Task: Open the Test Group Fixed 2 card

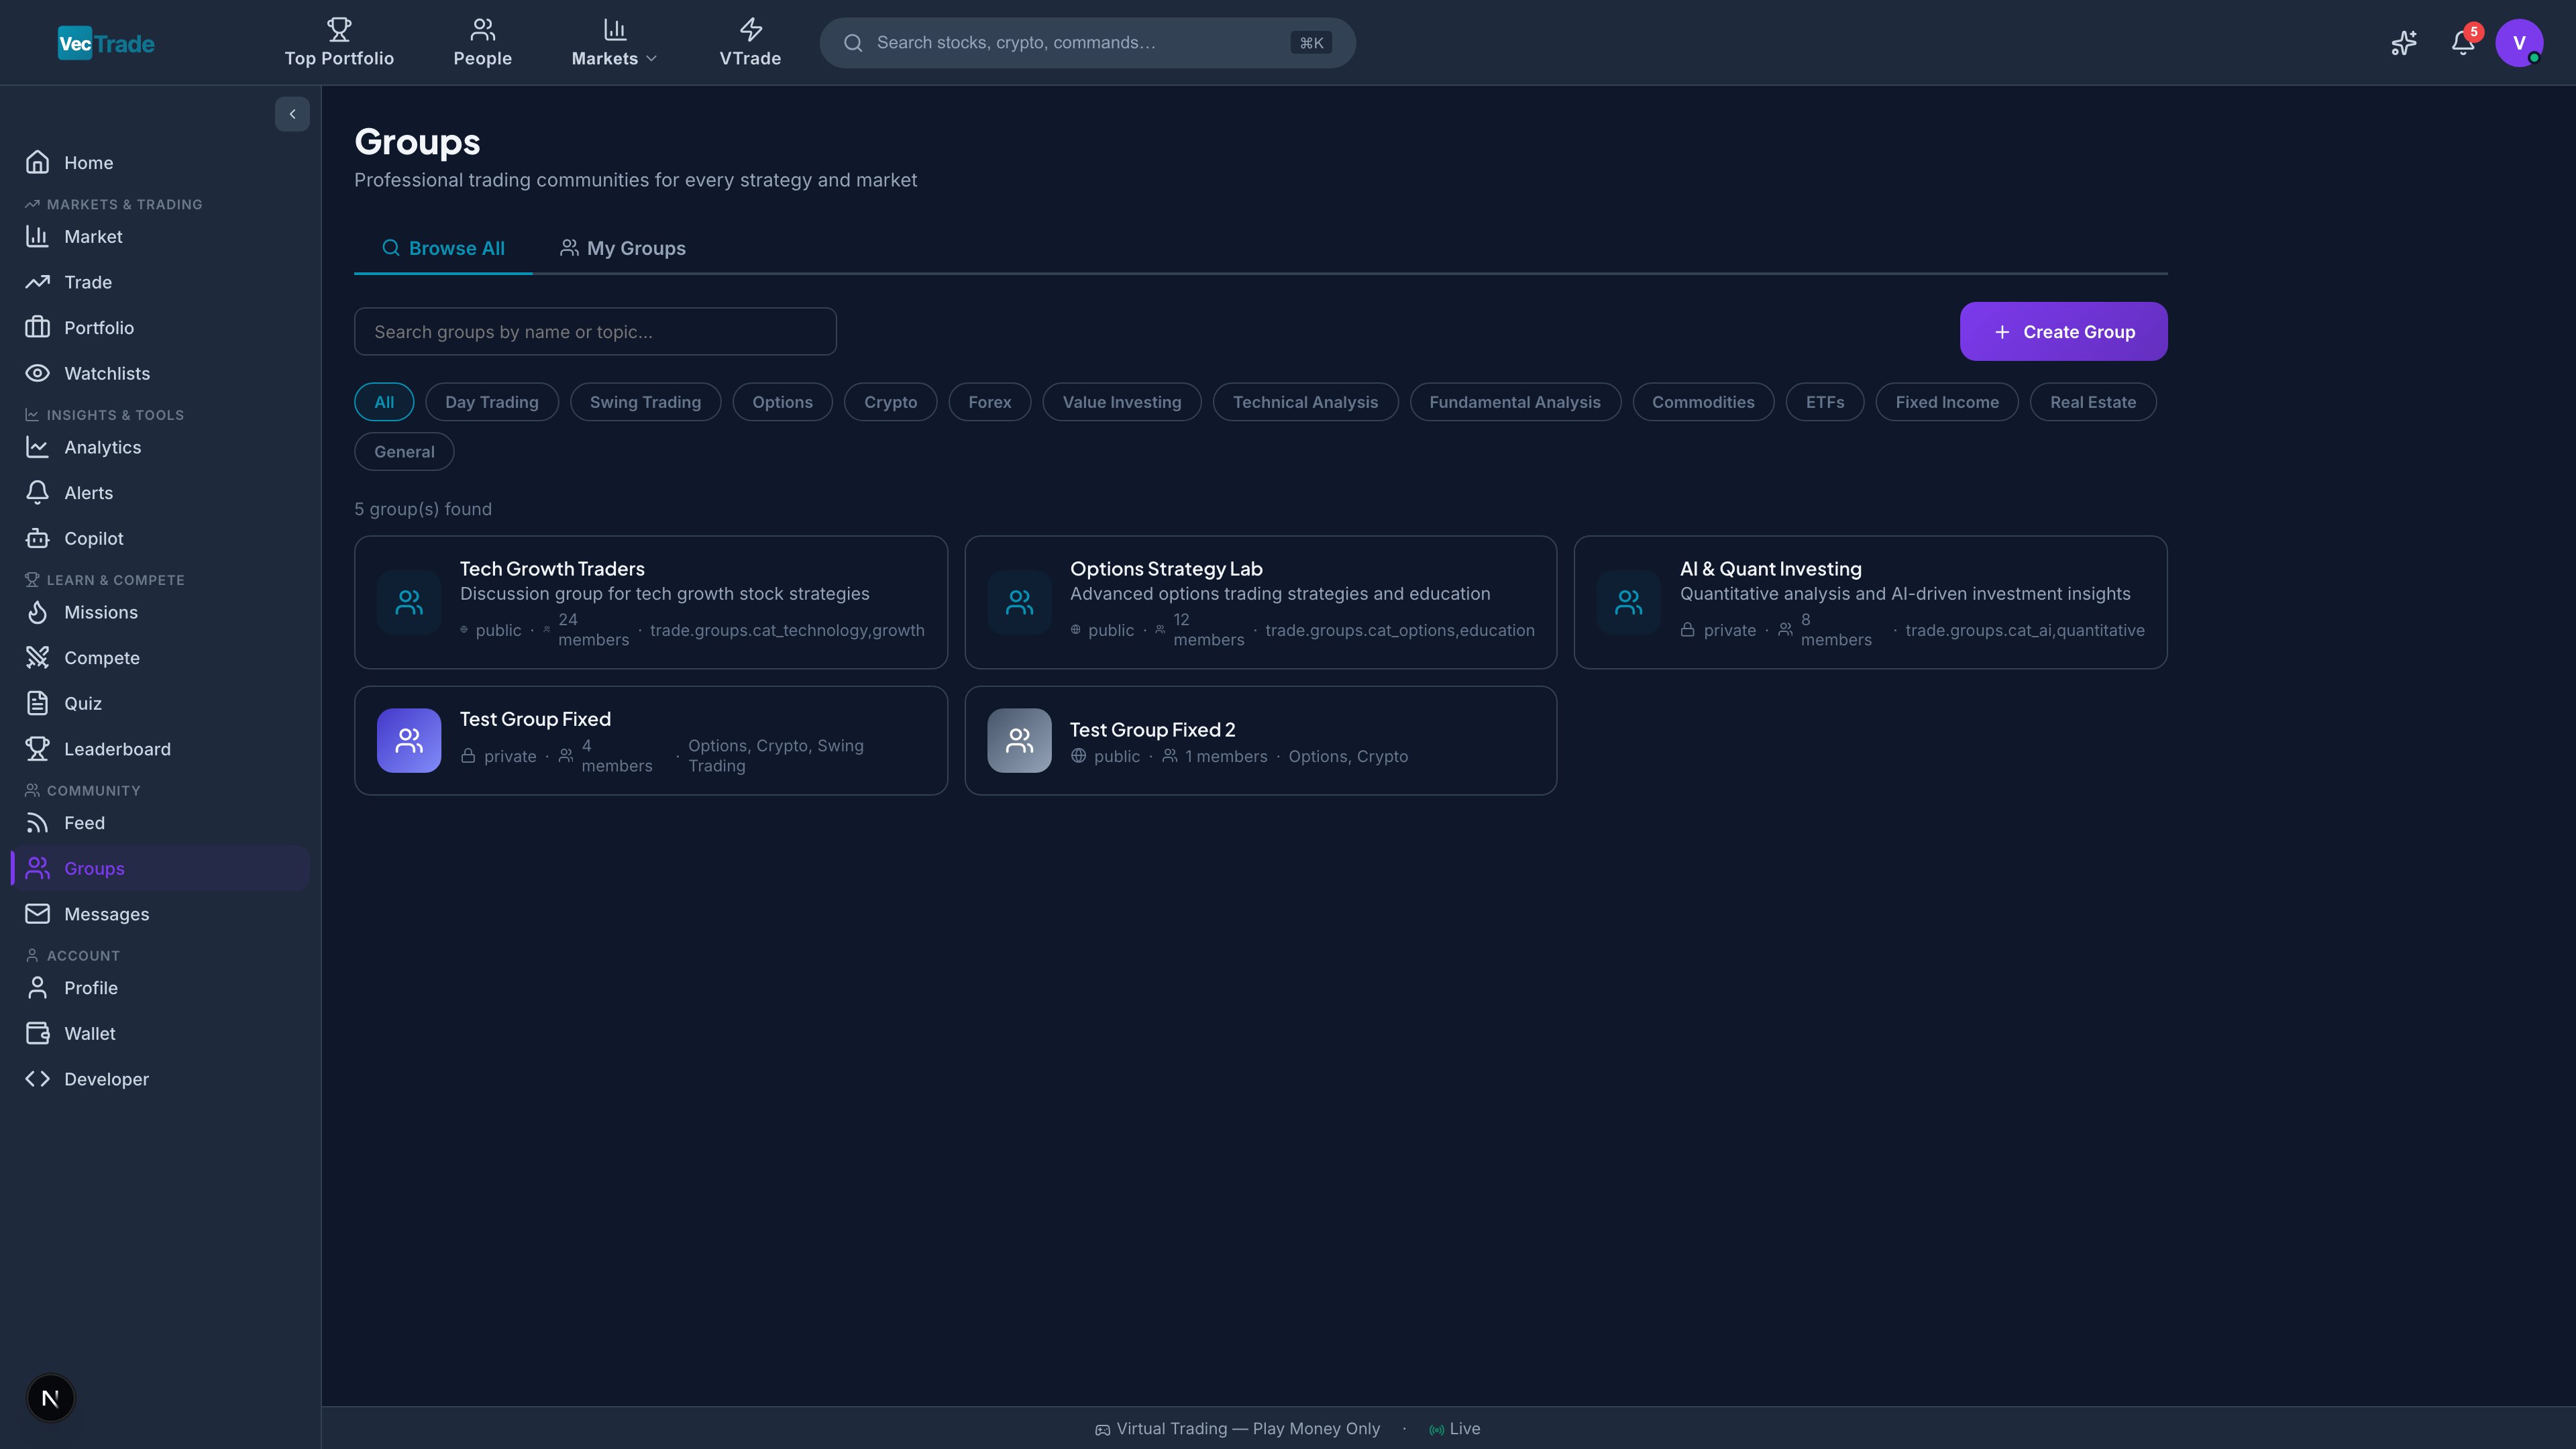Action: (1260, 740)
